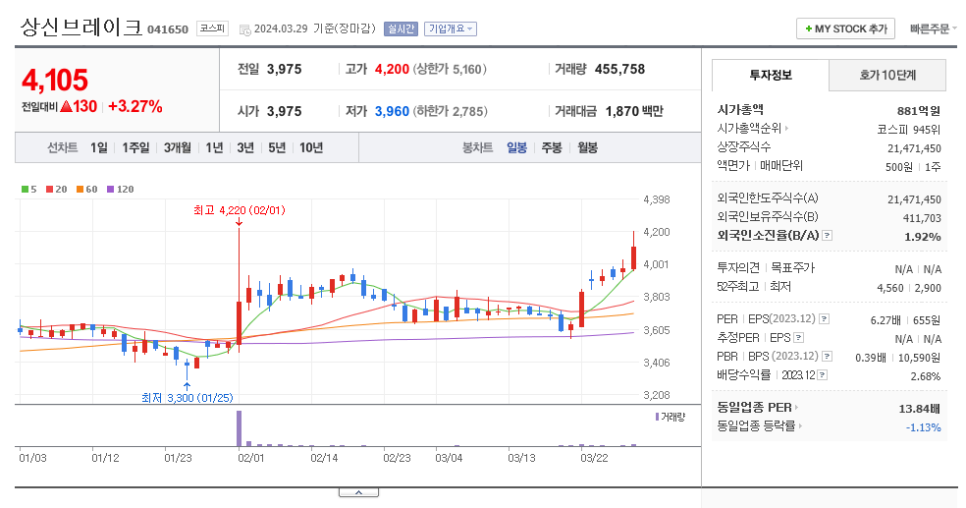Click the 저가 value 3,960

click(392, 111)
